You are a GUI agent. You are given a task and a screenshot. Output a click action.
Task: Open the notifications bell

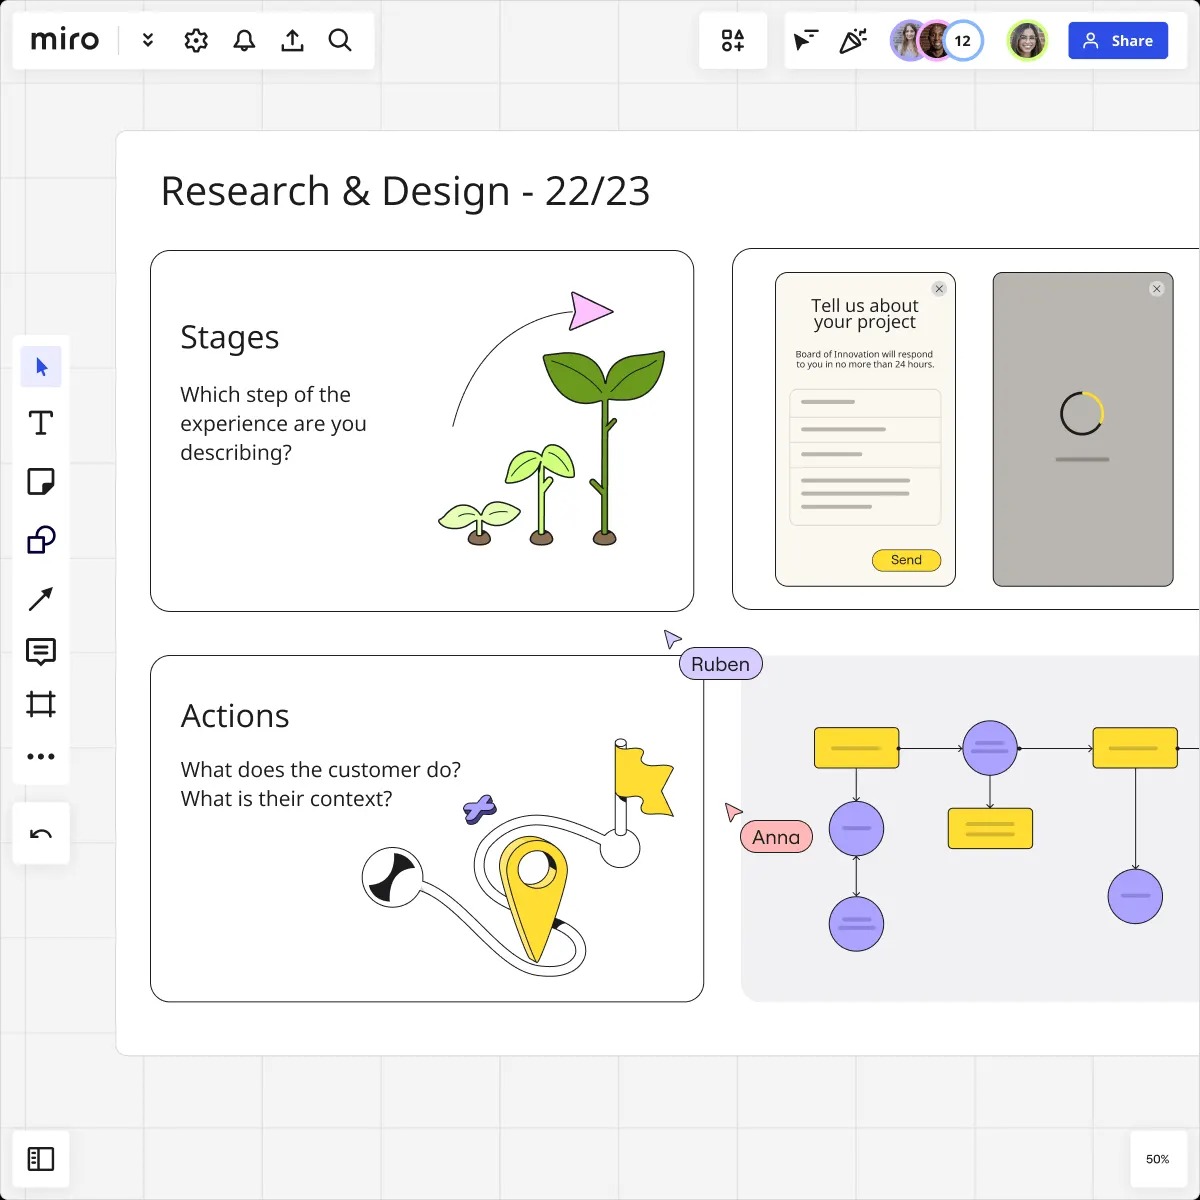pyautogui.click(x=244, y=40)
